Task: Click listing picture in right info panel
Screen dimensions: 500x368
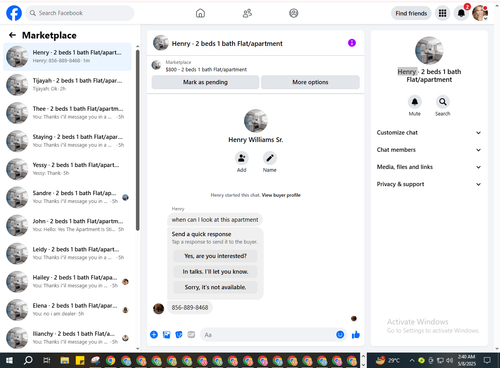Action: [x=429, y=50]
